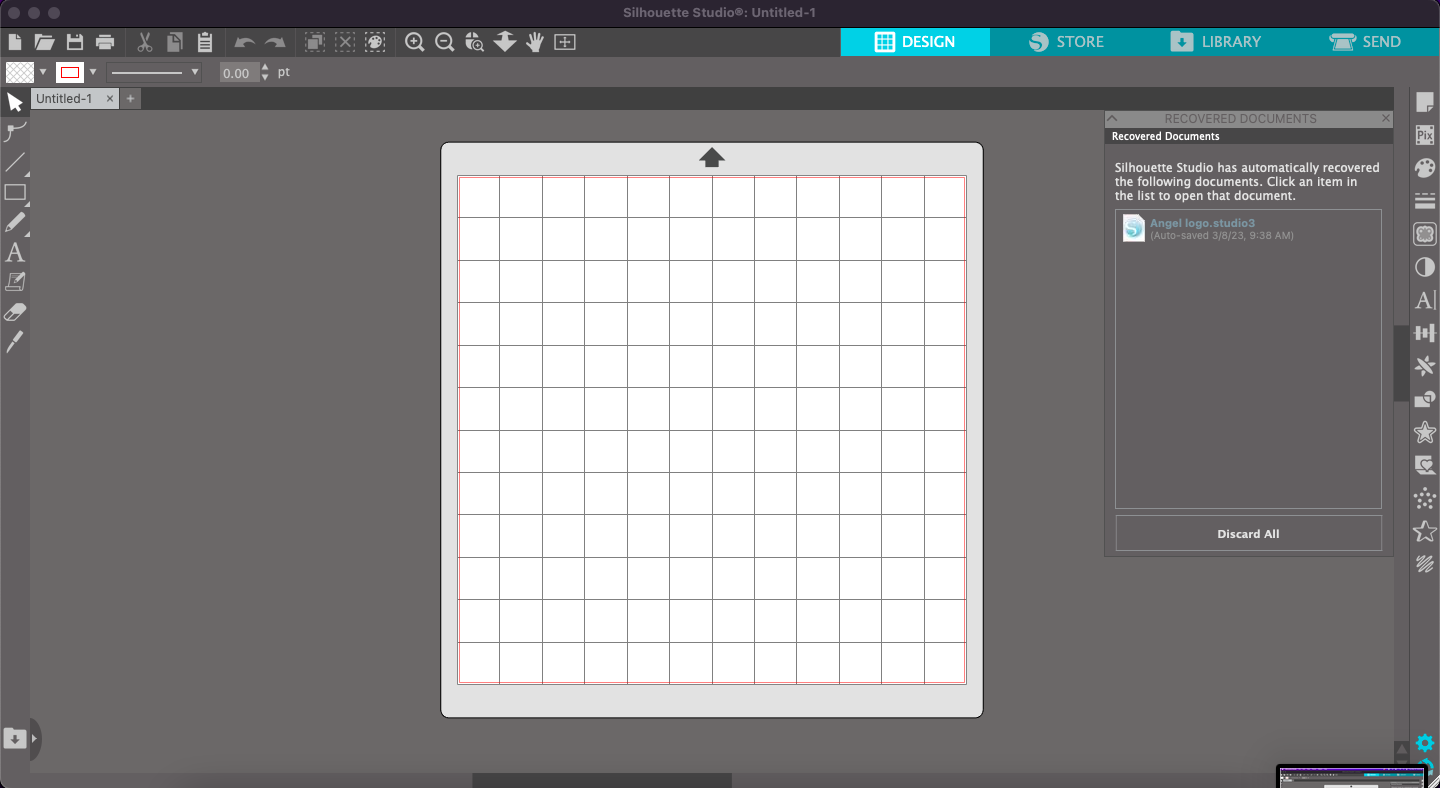
Task: Activate the Draw Rectangle tool
Action: click(x=15, y=192)
